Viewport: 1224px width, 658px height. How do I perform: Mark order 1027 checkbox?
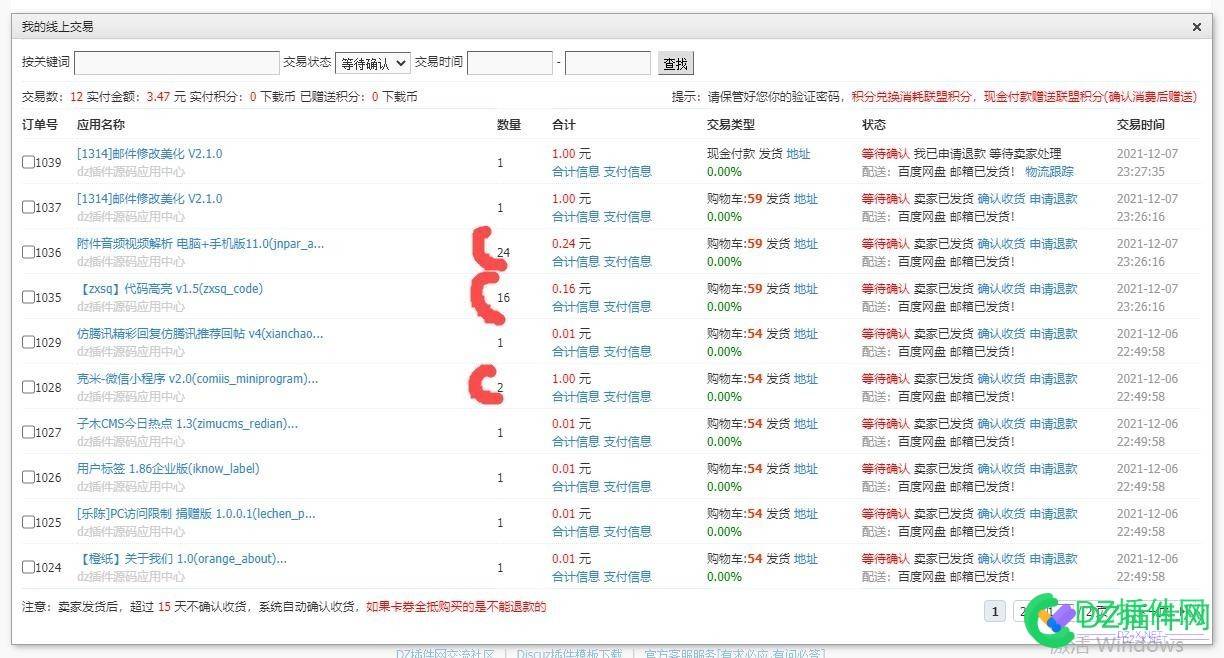point(29,432)
